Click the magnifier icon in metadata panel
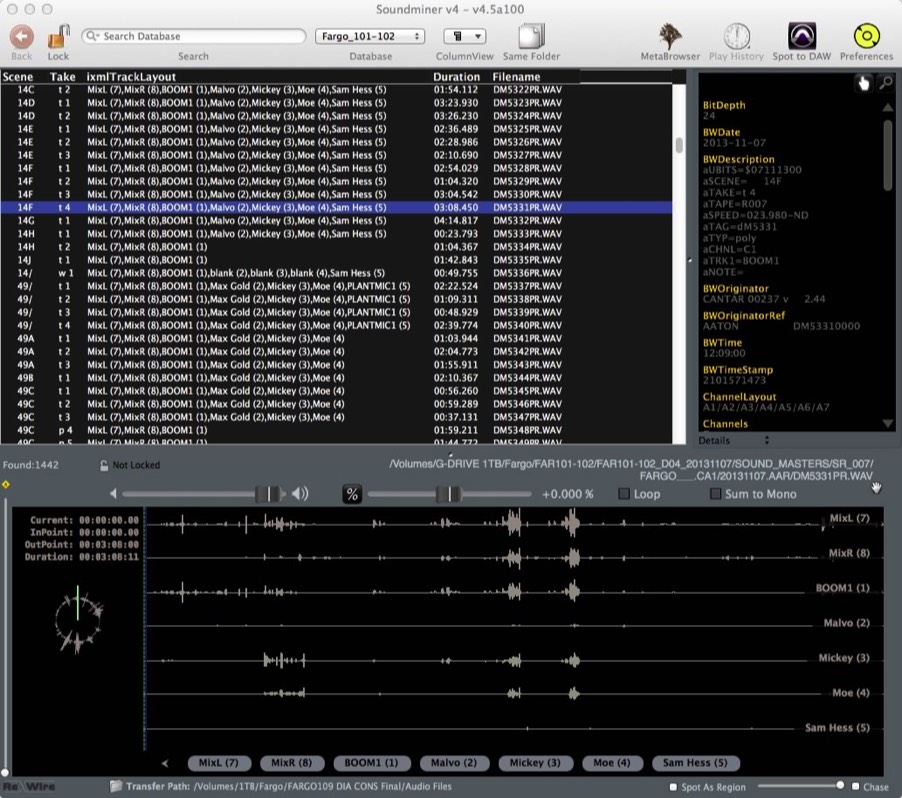The width and height of the screenshot is (902, 798). click(886, 83)
